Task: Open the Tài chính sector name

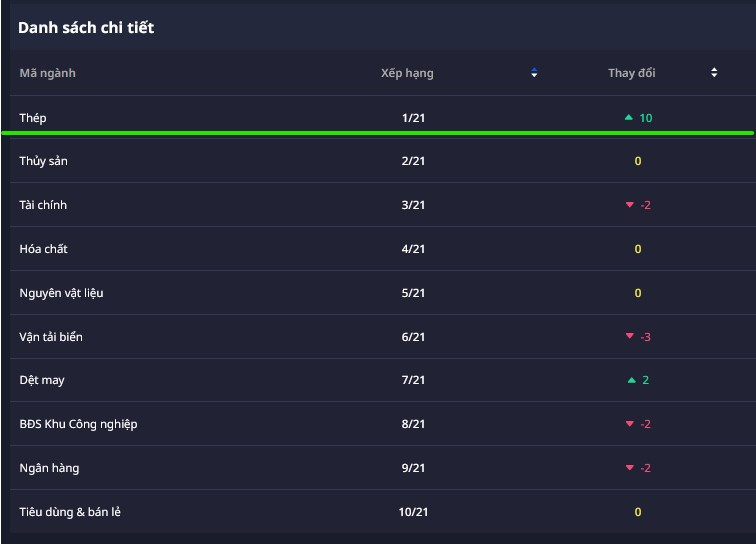Action: [43, 205]
